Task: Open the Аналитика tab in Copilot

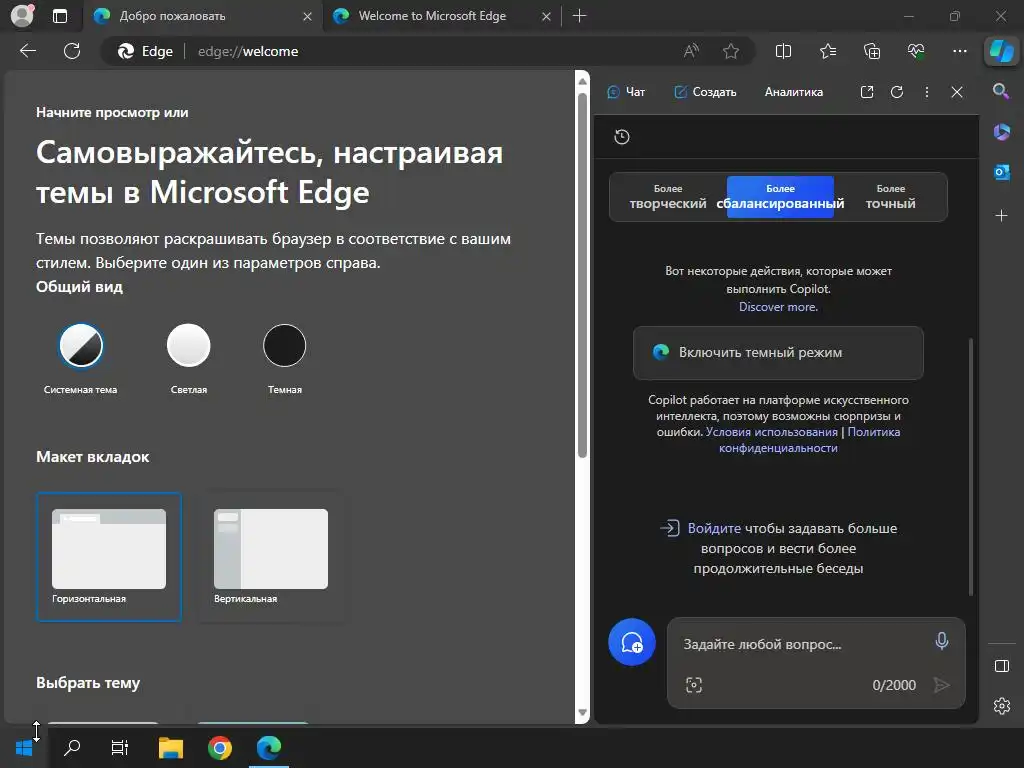Action: coord(793,92)
